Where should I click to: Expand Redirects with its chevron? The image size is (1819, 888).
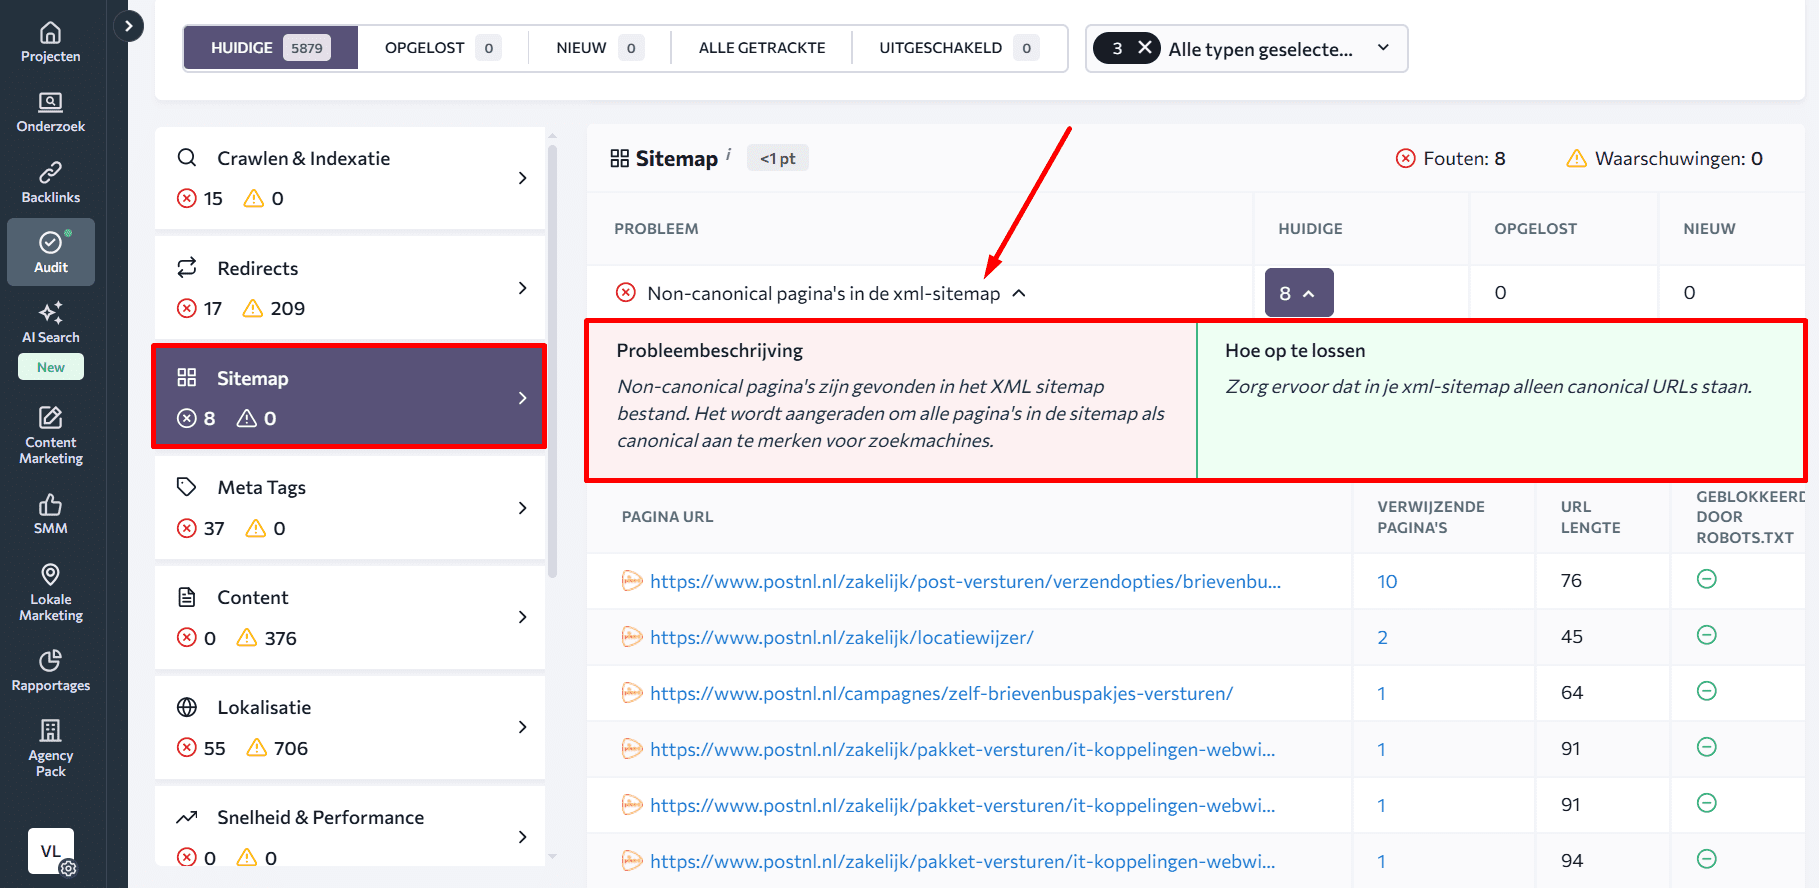(x=522, y=288)
